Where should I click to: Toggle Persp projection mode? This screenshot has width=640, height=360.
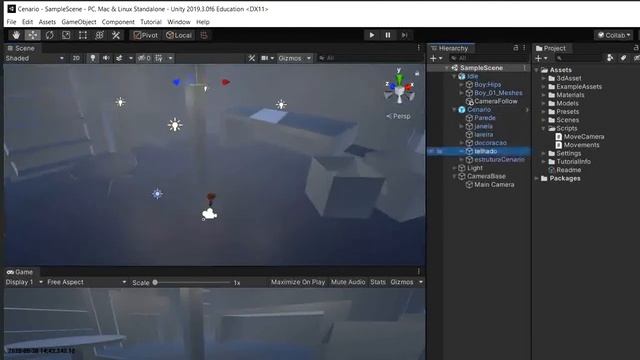(x=398, y=116)
